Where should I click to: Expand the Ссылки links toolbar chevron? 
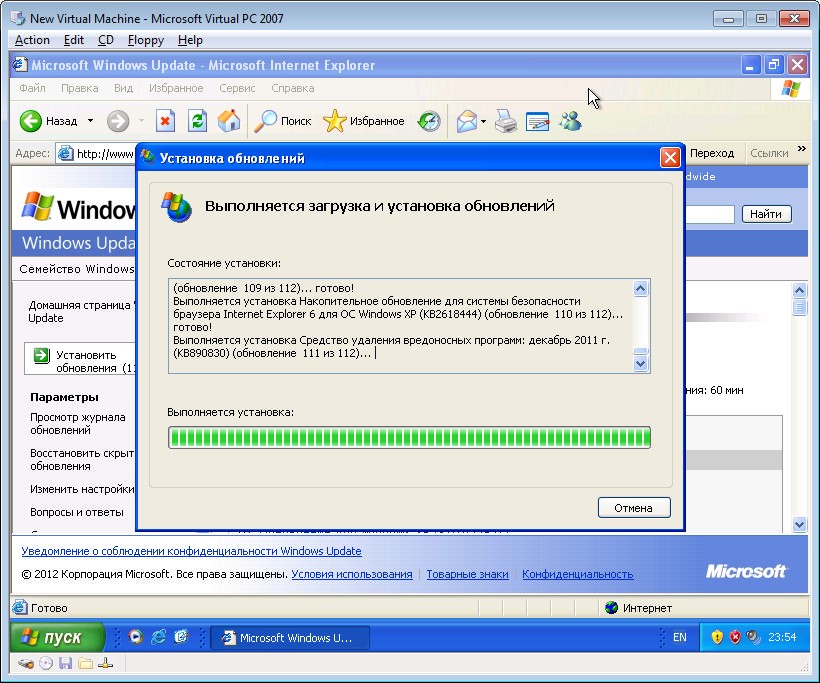tap(800, 153)
